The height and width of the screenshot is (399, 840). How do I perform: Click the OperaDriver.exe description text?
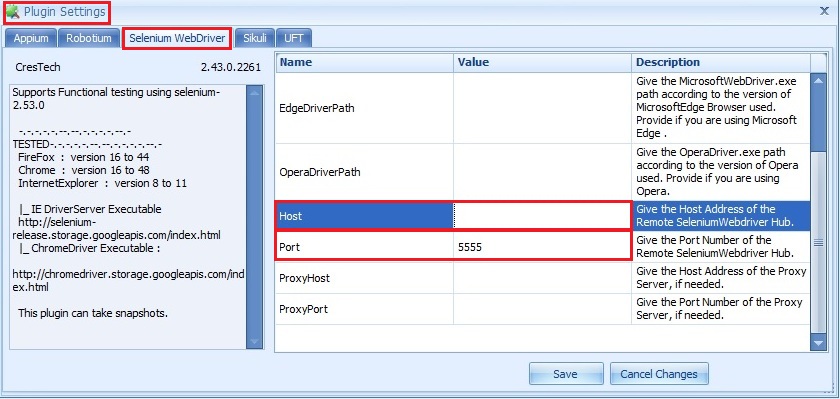[x=717, y=172]
